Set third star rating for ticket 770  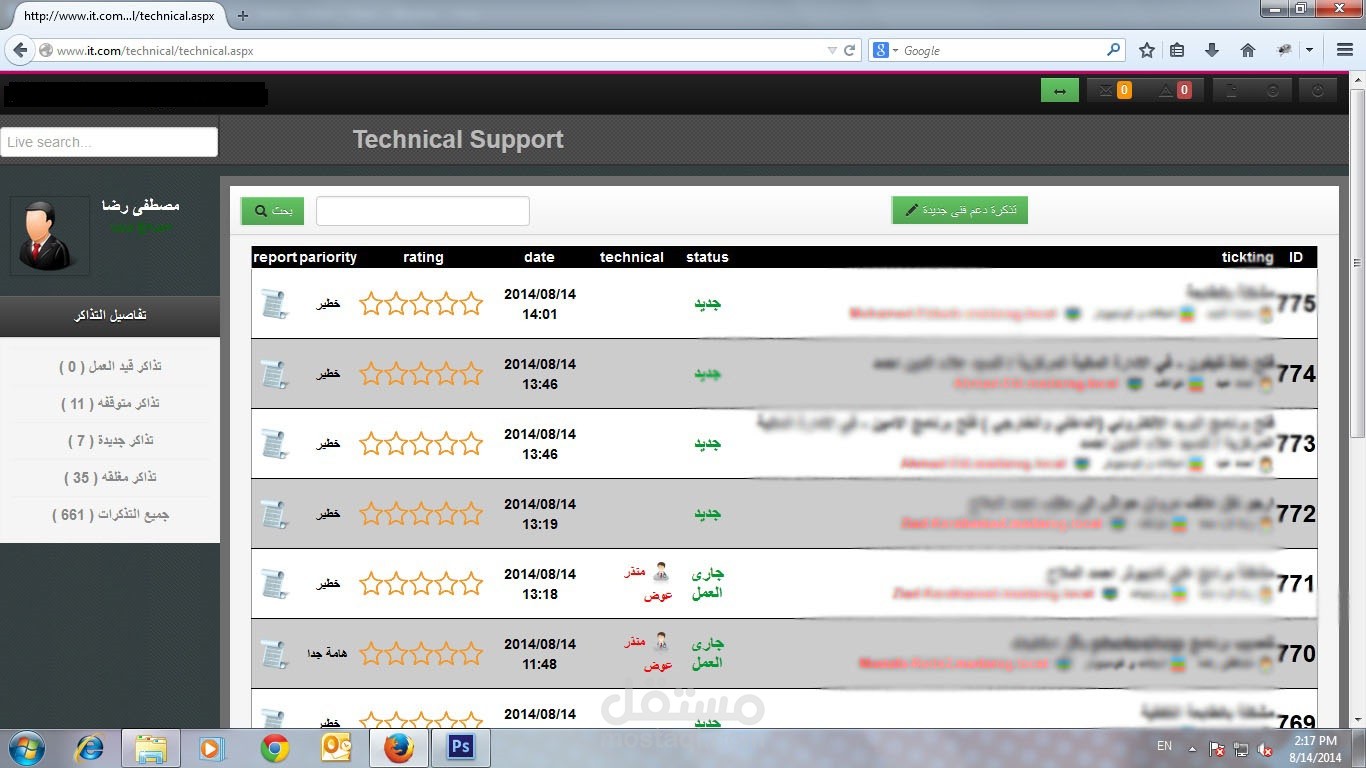point(421,654)
